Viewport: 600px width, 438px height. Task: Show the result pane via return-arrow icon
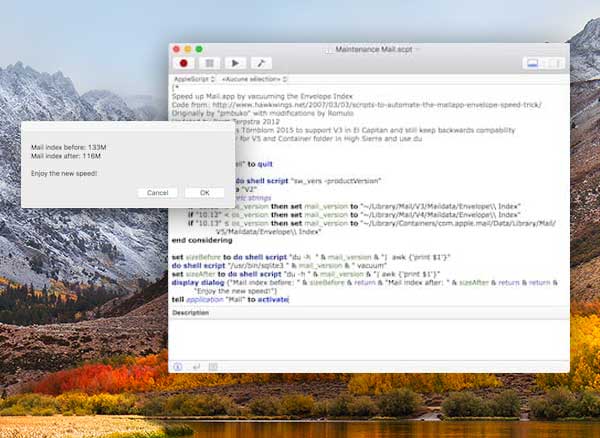[196, 367]
